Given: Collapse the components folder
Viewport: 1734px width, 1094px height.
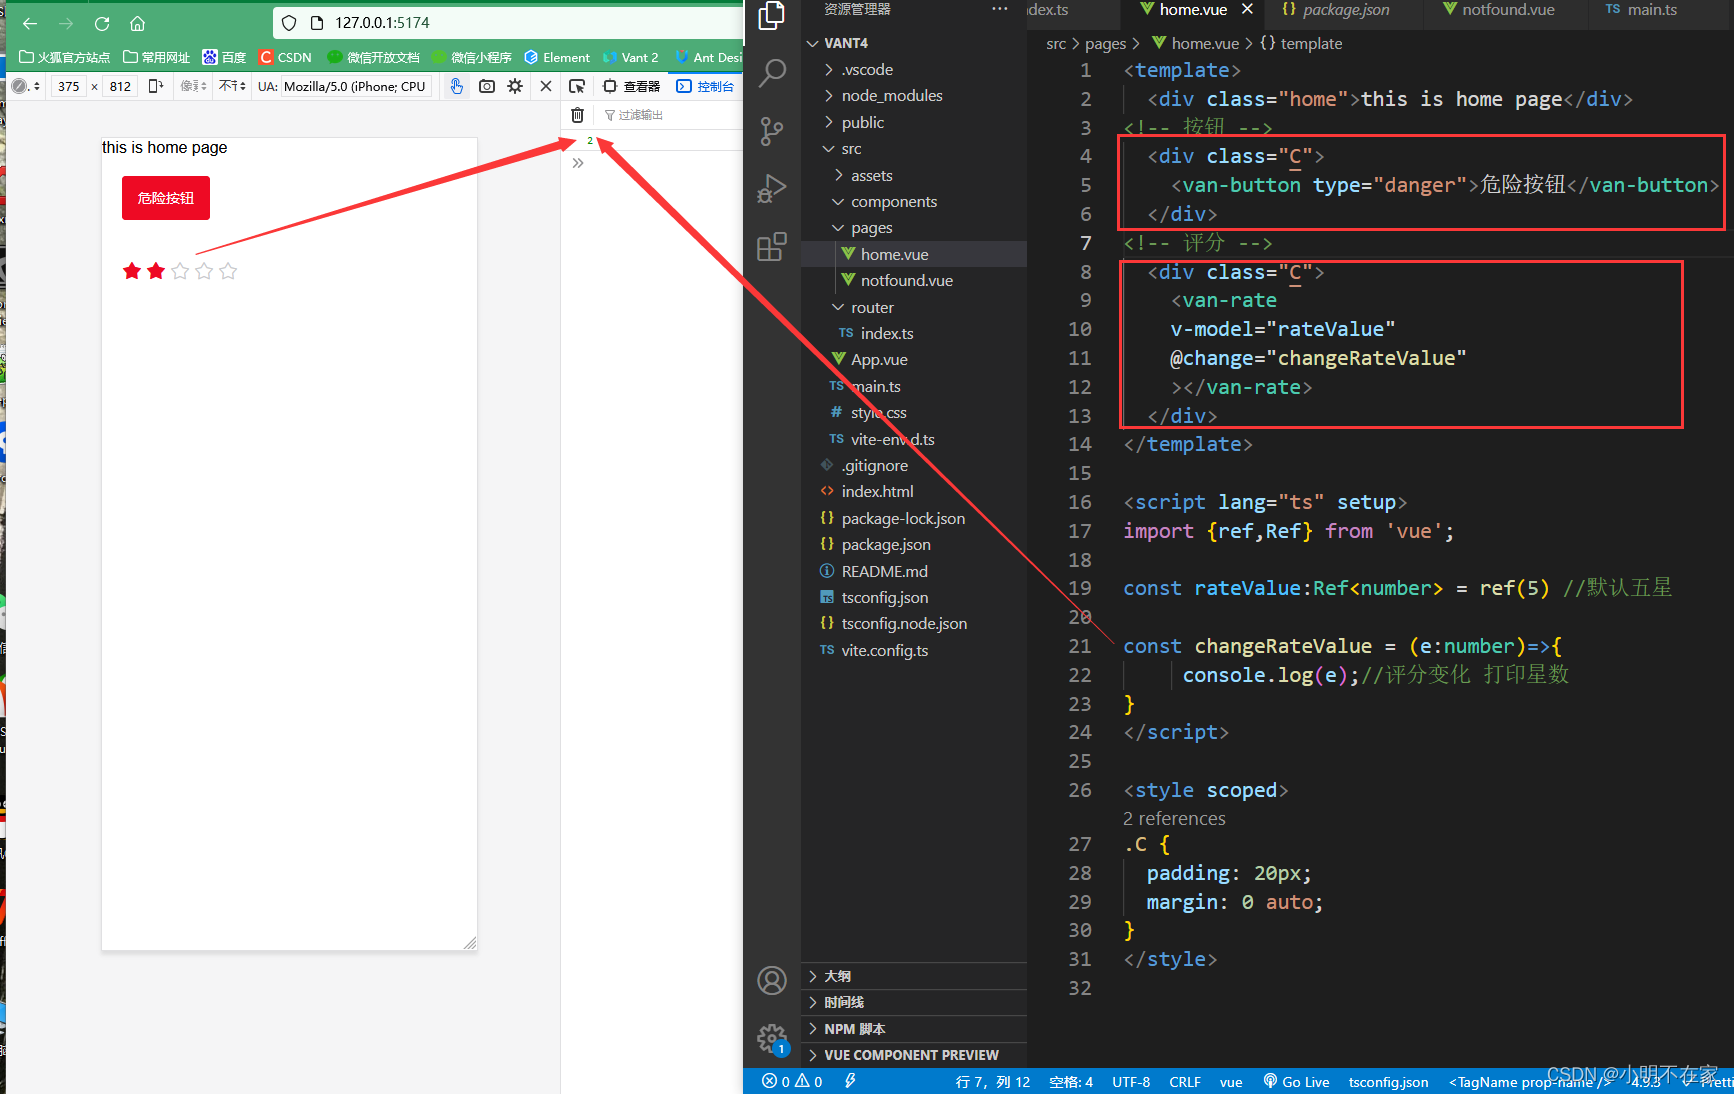Looking at the screenshot, I should click(914, 201).
